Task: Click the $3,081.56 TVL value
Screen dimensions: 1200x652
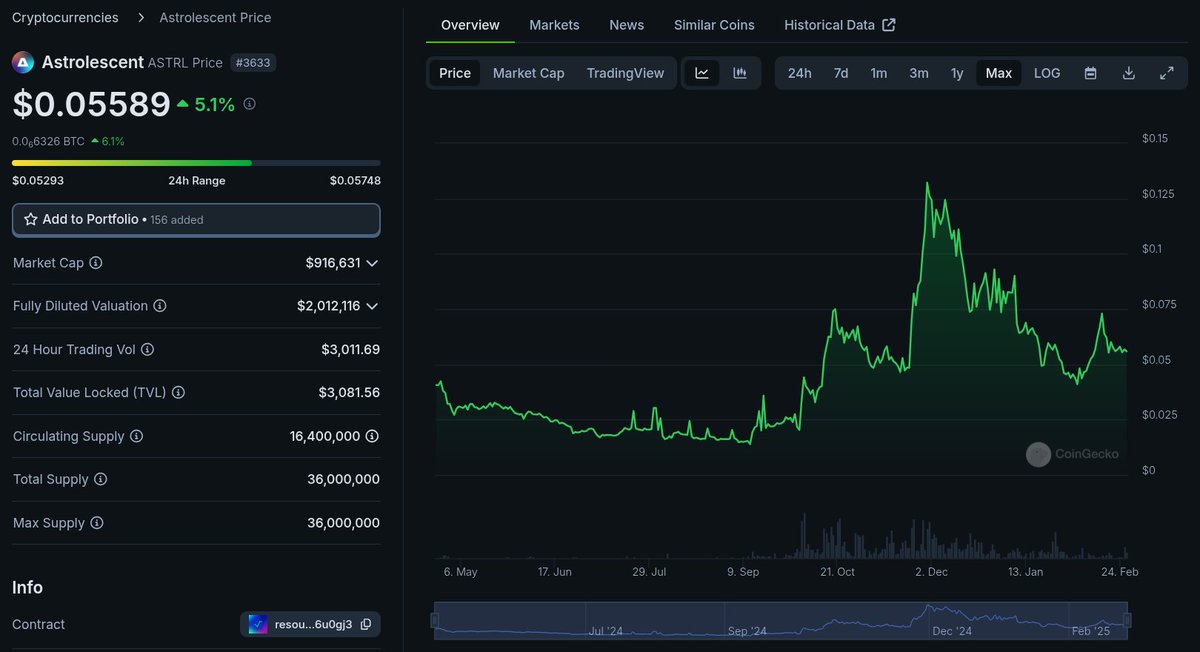Action: (350, 393)
